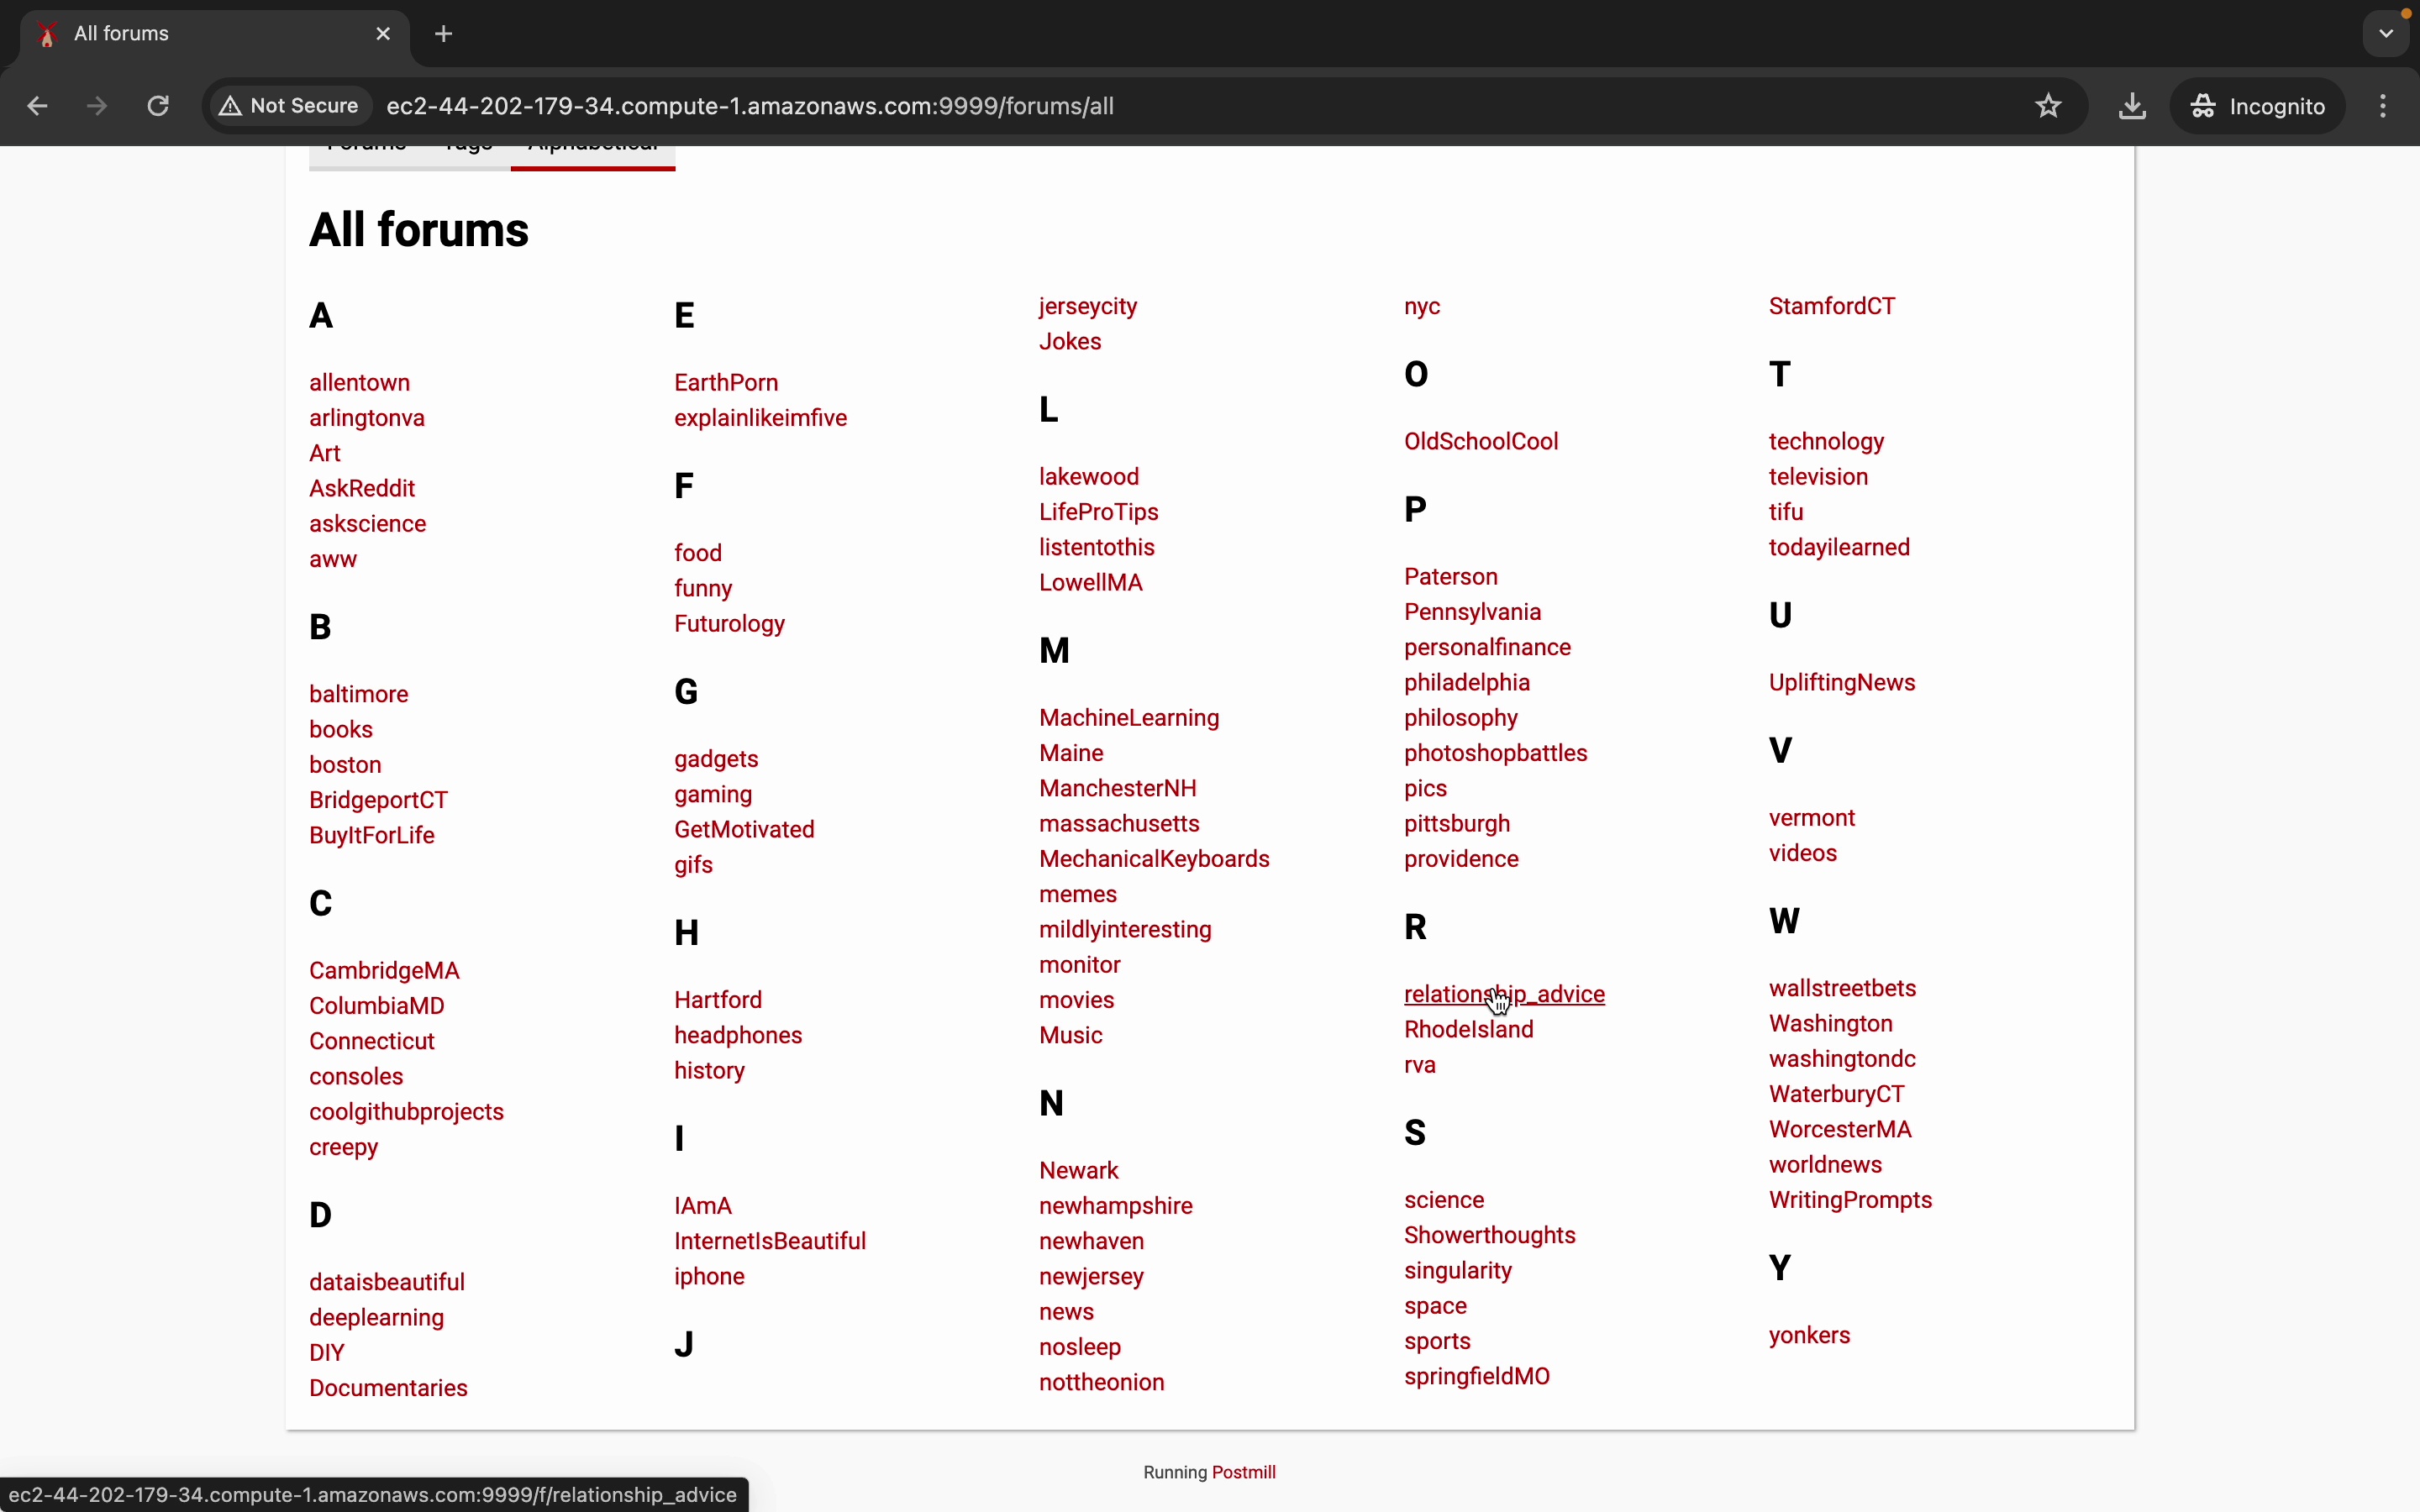
Task: Open a new tab with plus icon
Action: [x=444, y=34]
